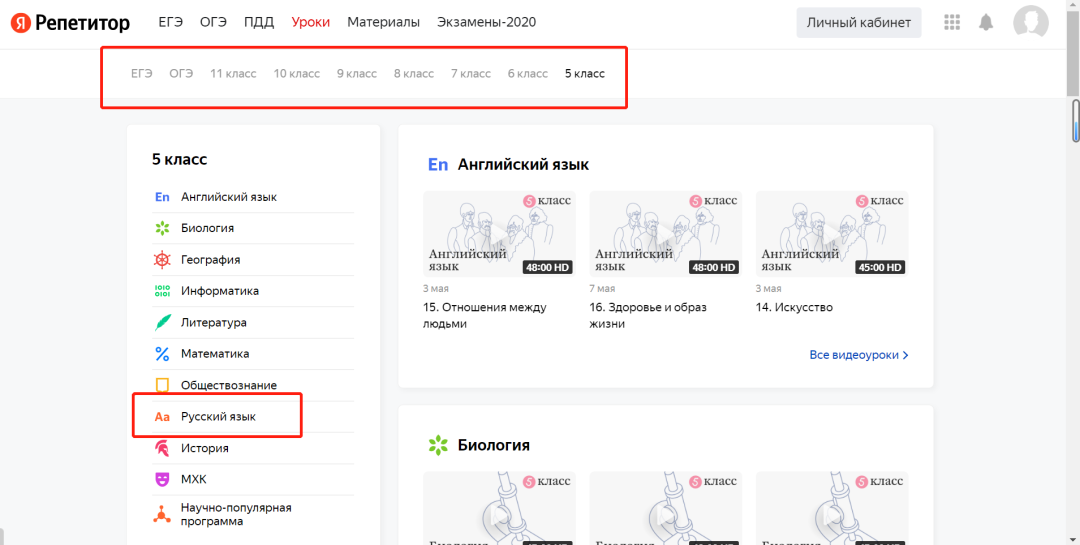Open the Экзамены-2020 navigation item

[486, 22]
